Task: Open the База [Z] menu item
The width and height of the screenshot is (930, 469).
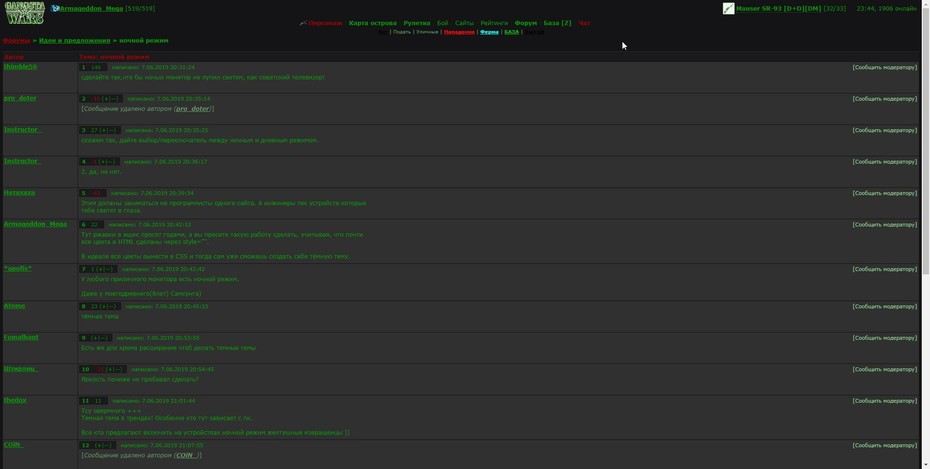Action: (x=558, y=23)
